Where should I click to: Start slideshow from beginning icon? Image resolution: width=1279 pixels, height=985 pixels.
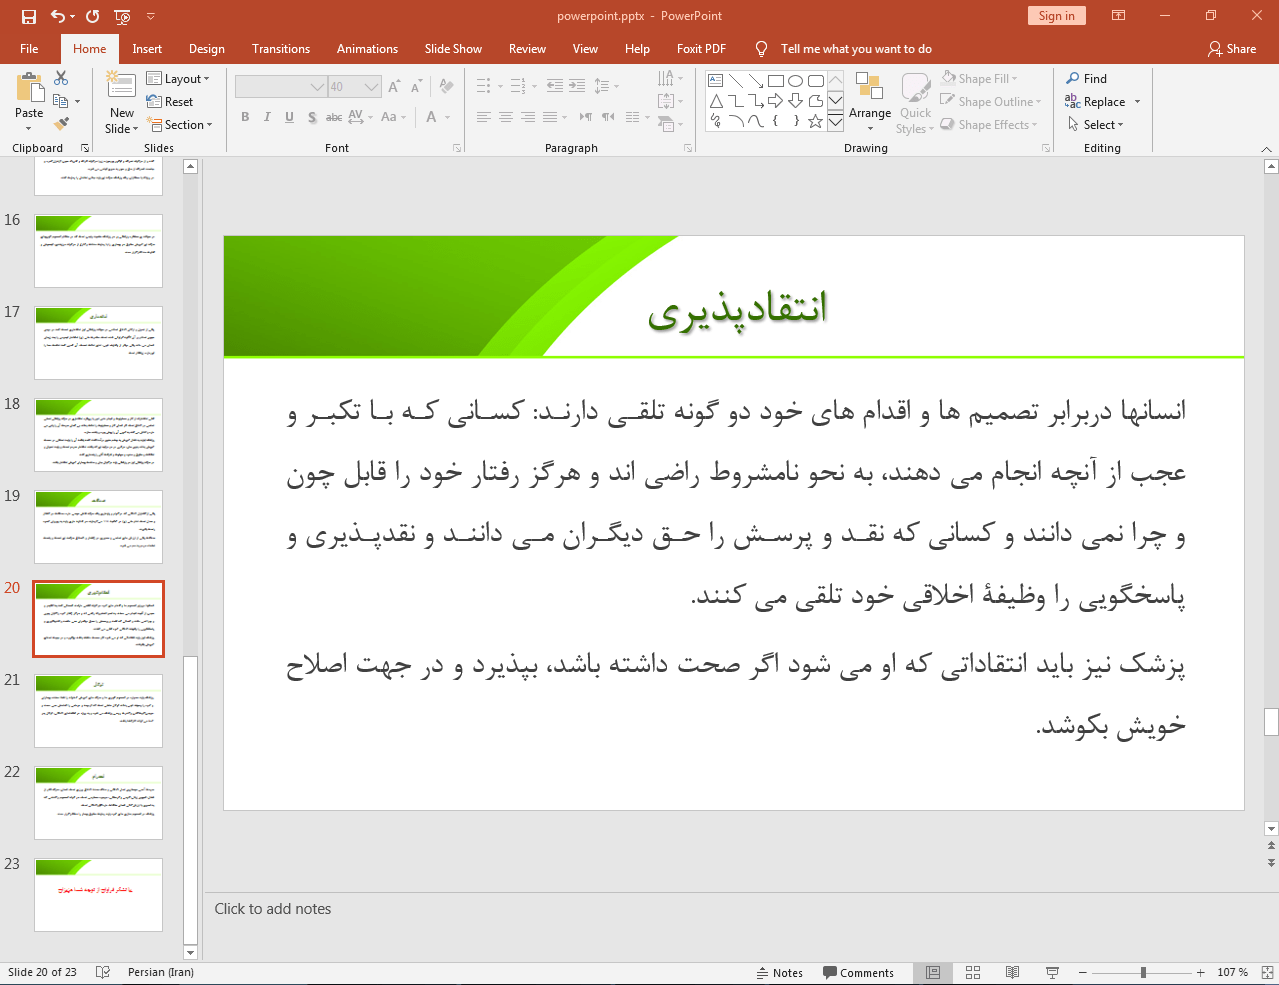coord(122,16)
